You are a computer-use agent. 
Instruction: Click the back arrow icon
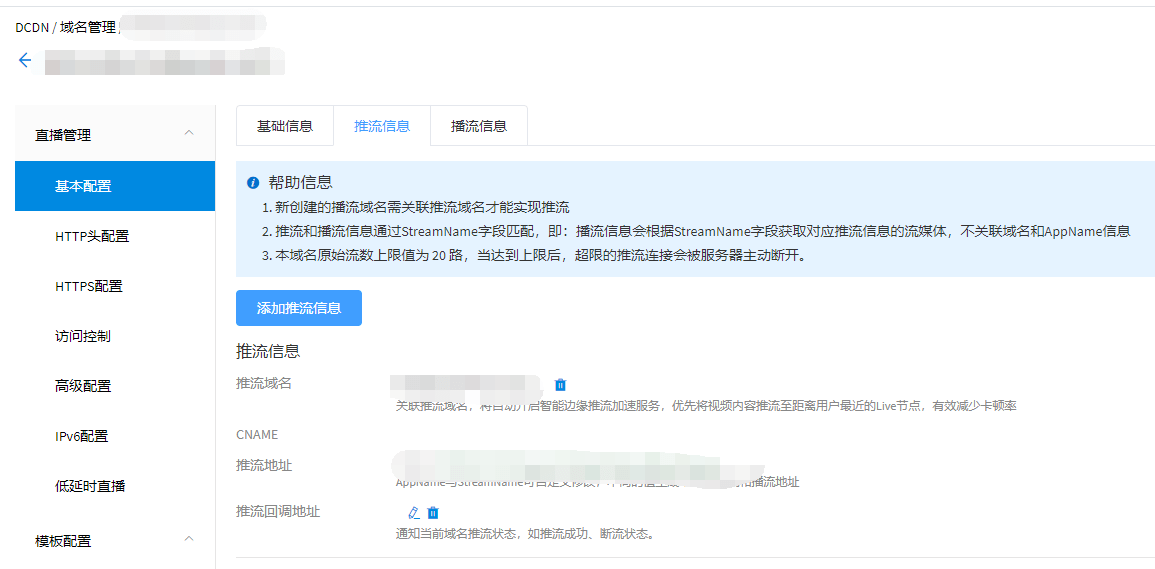(x=25, y=60)
